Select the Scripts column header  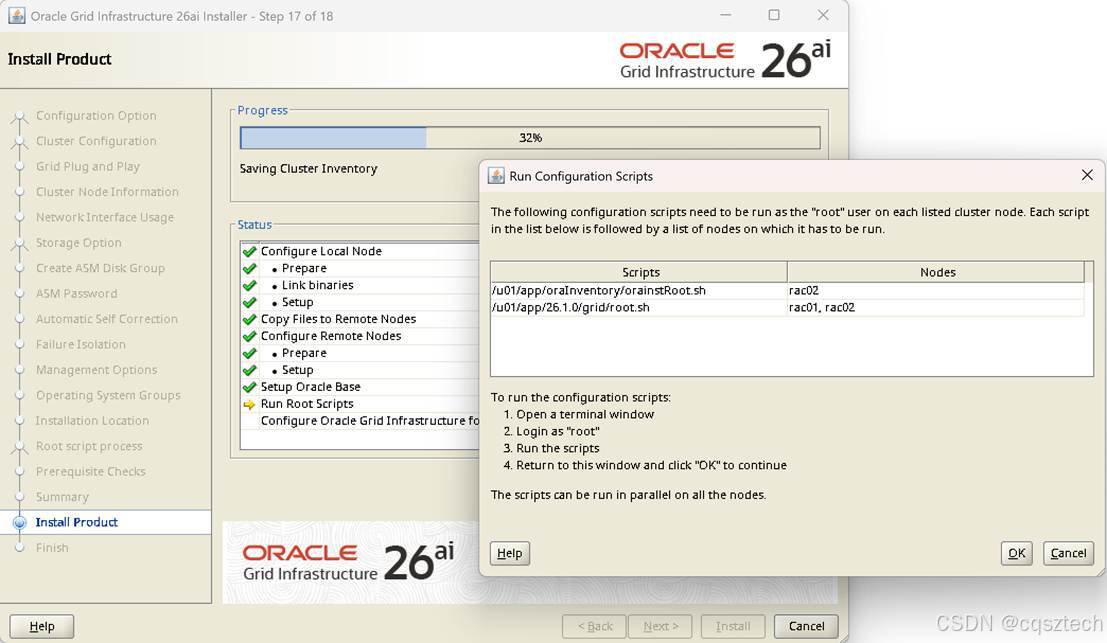(640, 272)
